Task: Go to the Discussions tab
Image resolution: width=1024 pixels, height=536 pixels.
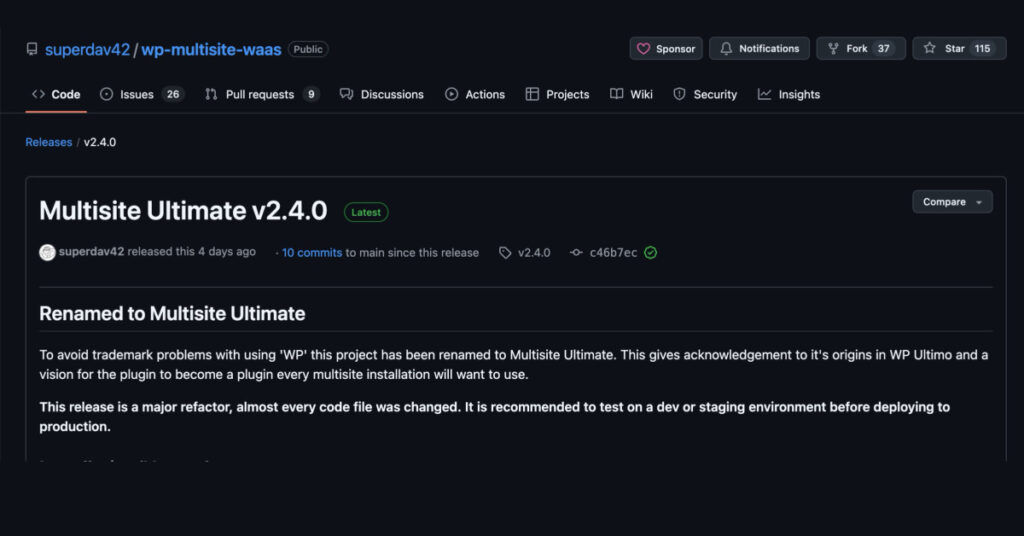Action: click(382, 94)
